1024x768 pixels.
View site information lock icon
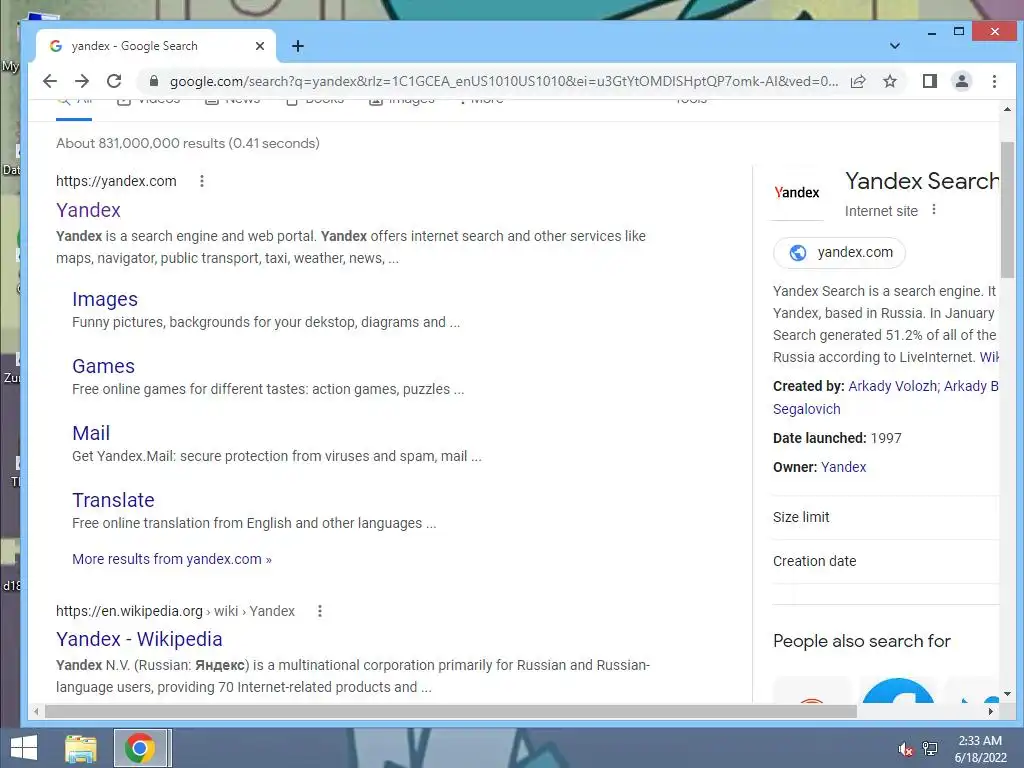153,81
